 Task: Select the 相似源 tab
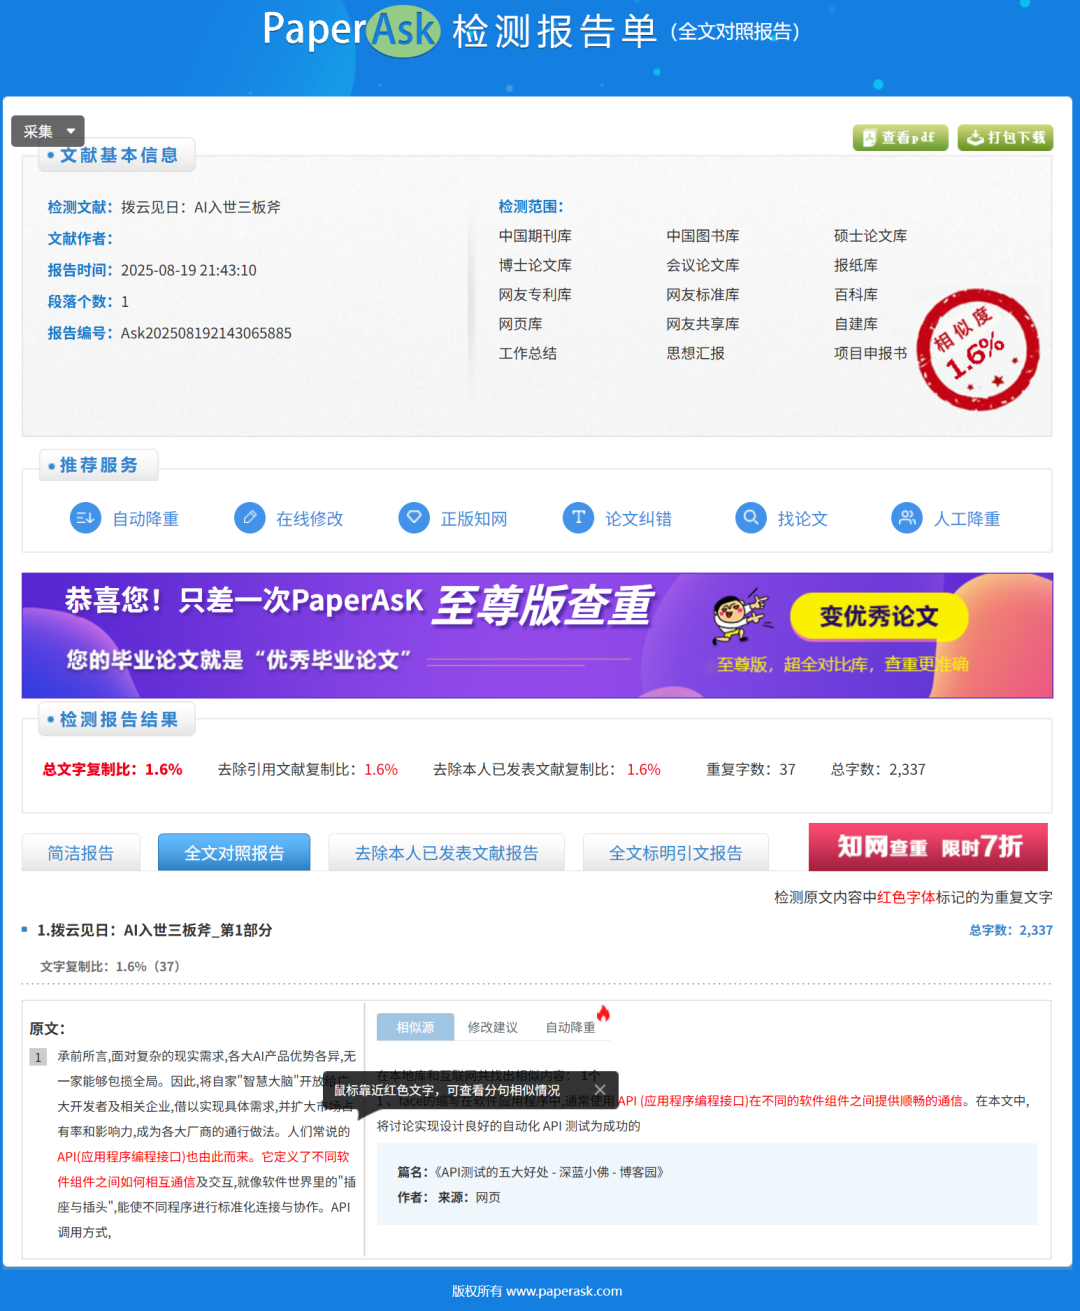415,1027
